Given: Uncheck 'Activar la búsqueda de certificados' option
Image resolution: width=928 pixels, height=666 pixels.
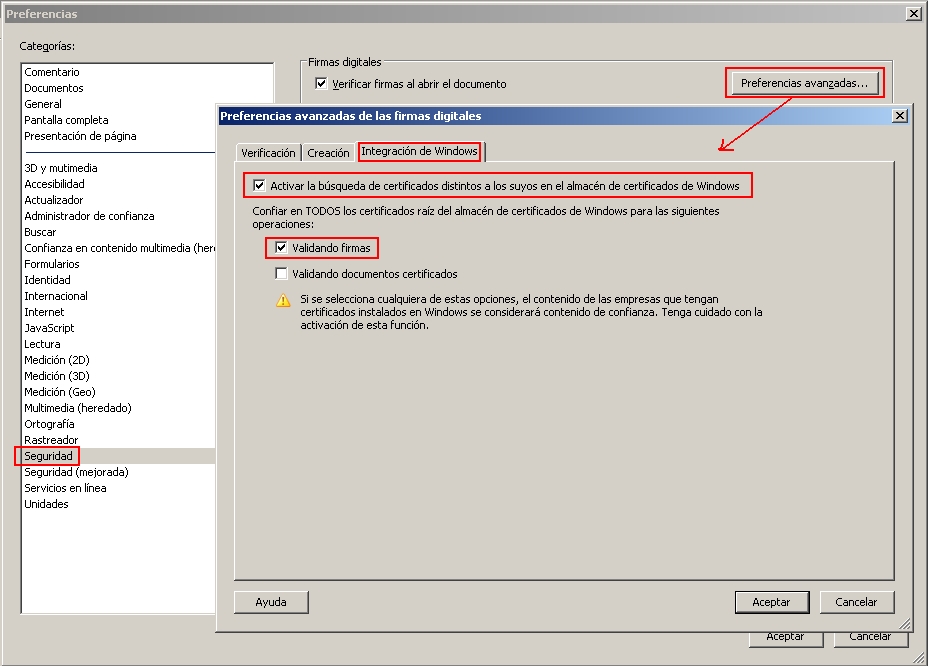Looking at the screenshot, I should tap(260, 186).
